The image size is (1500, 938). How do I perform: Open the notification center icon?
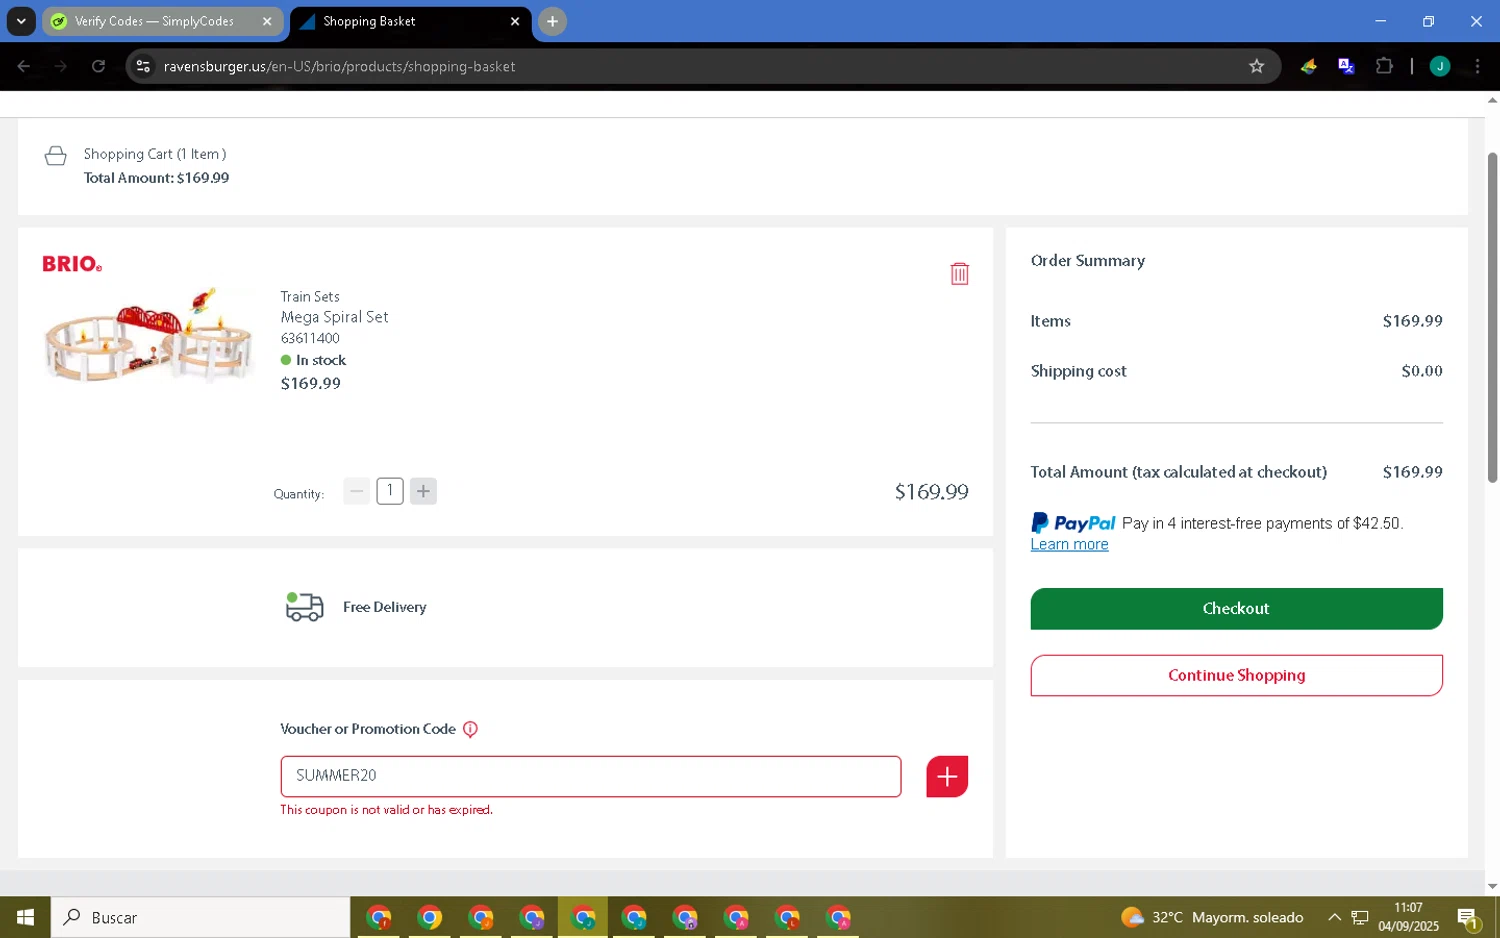(x=1468, y=917)
